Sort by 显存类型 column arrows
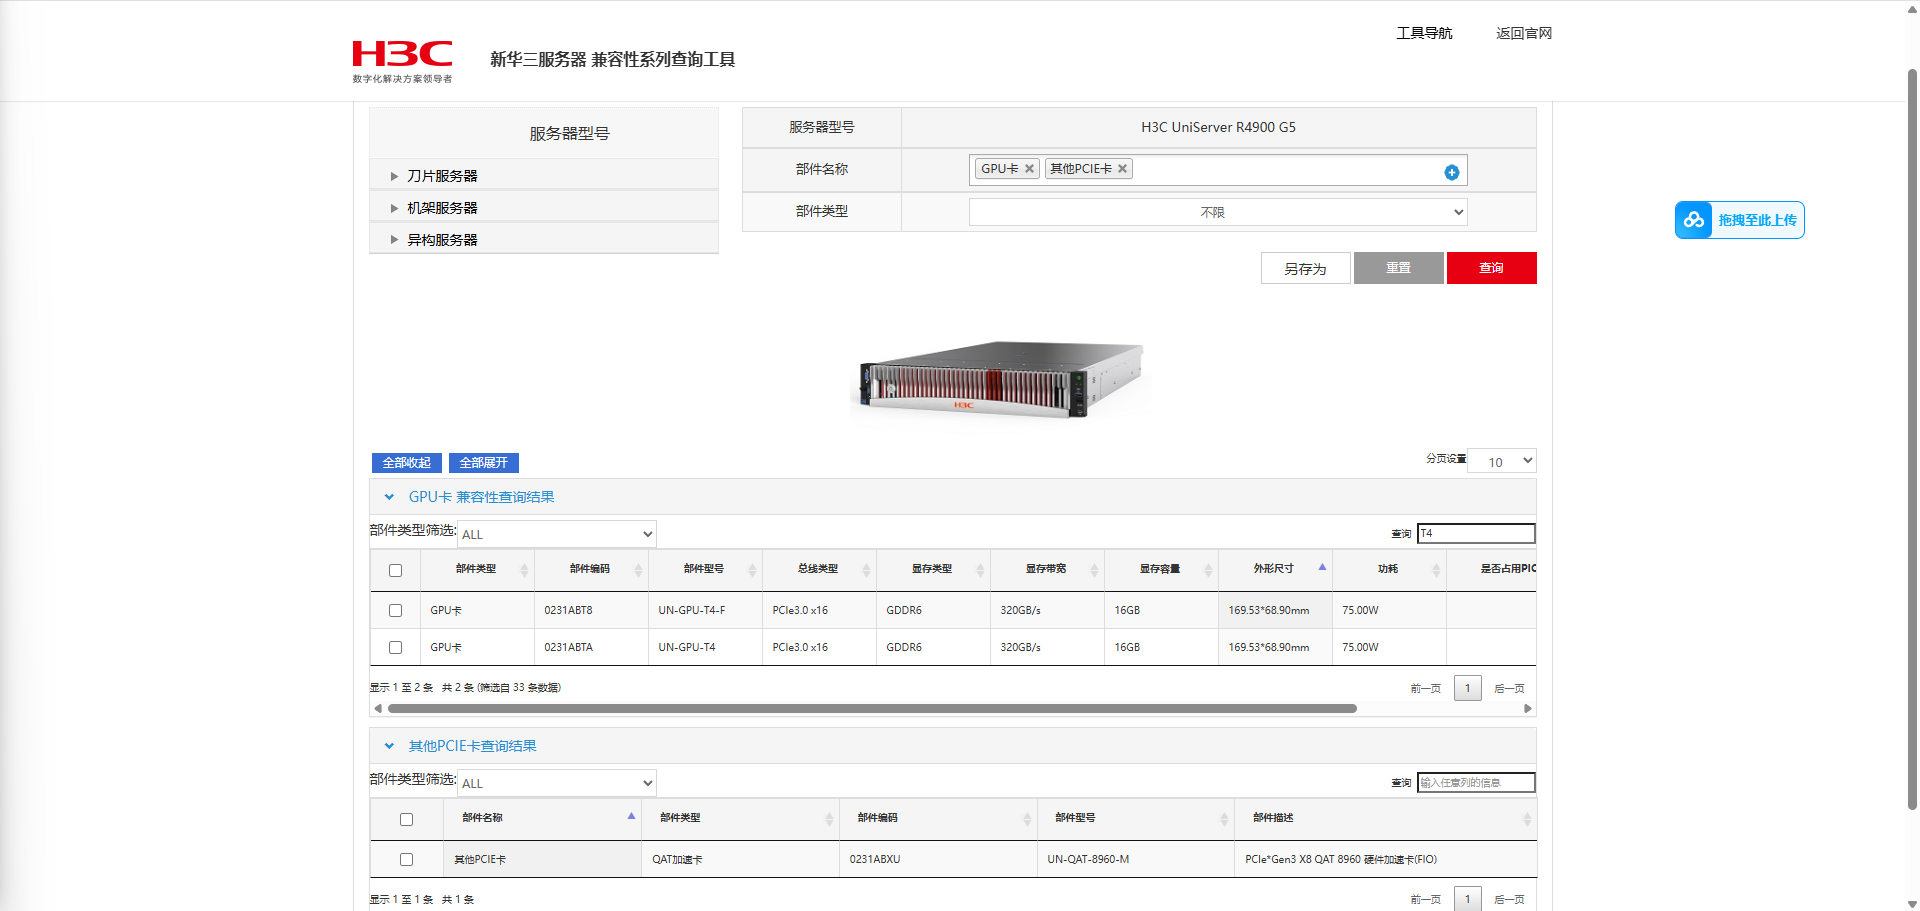 pyautogui.click(x=980, y=570)
